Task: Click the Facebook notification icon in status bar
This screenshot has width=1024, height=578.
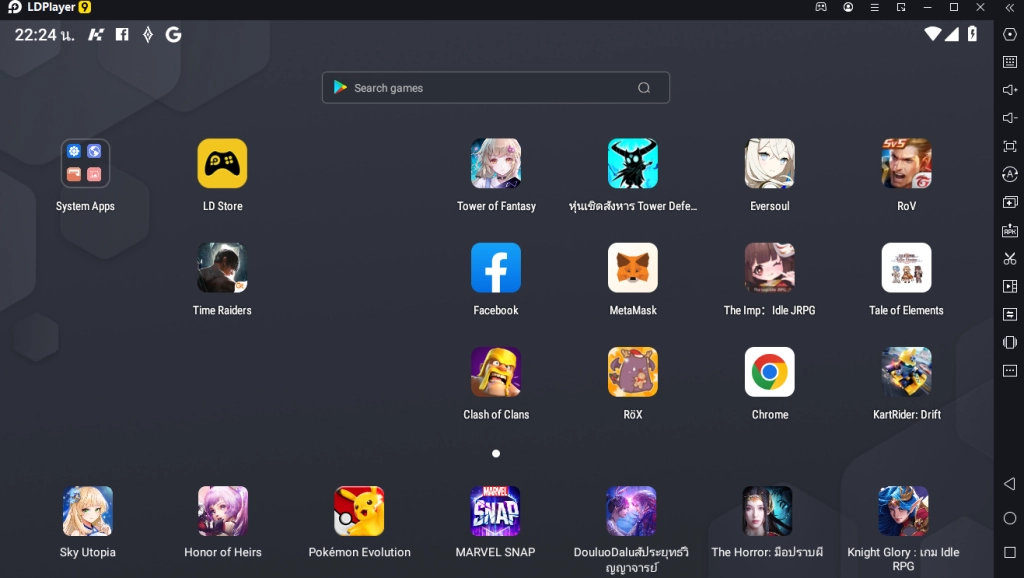Action: click(x=122, y=34)
